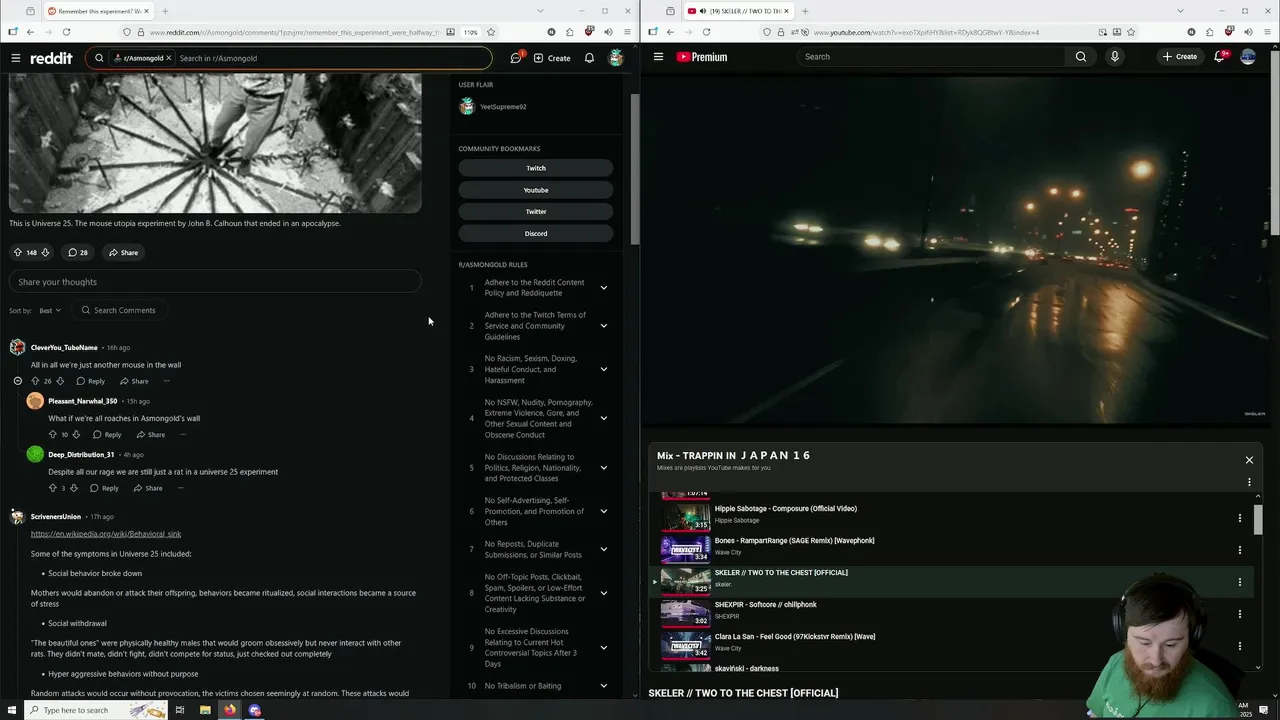Create a new Reddit post
The height and width of the screenshot is (720, 1280).
pyautogui.click(x=552, y=58)
